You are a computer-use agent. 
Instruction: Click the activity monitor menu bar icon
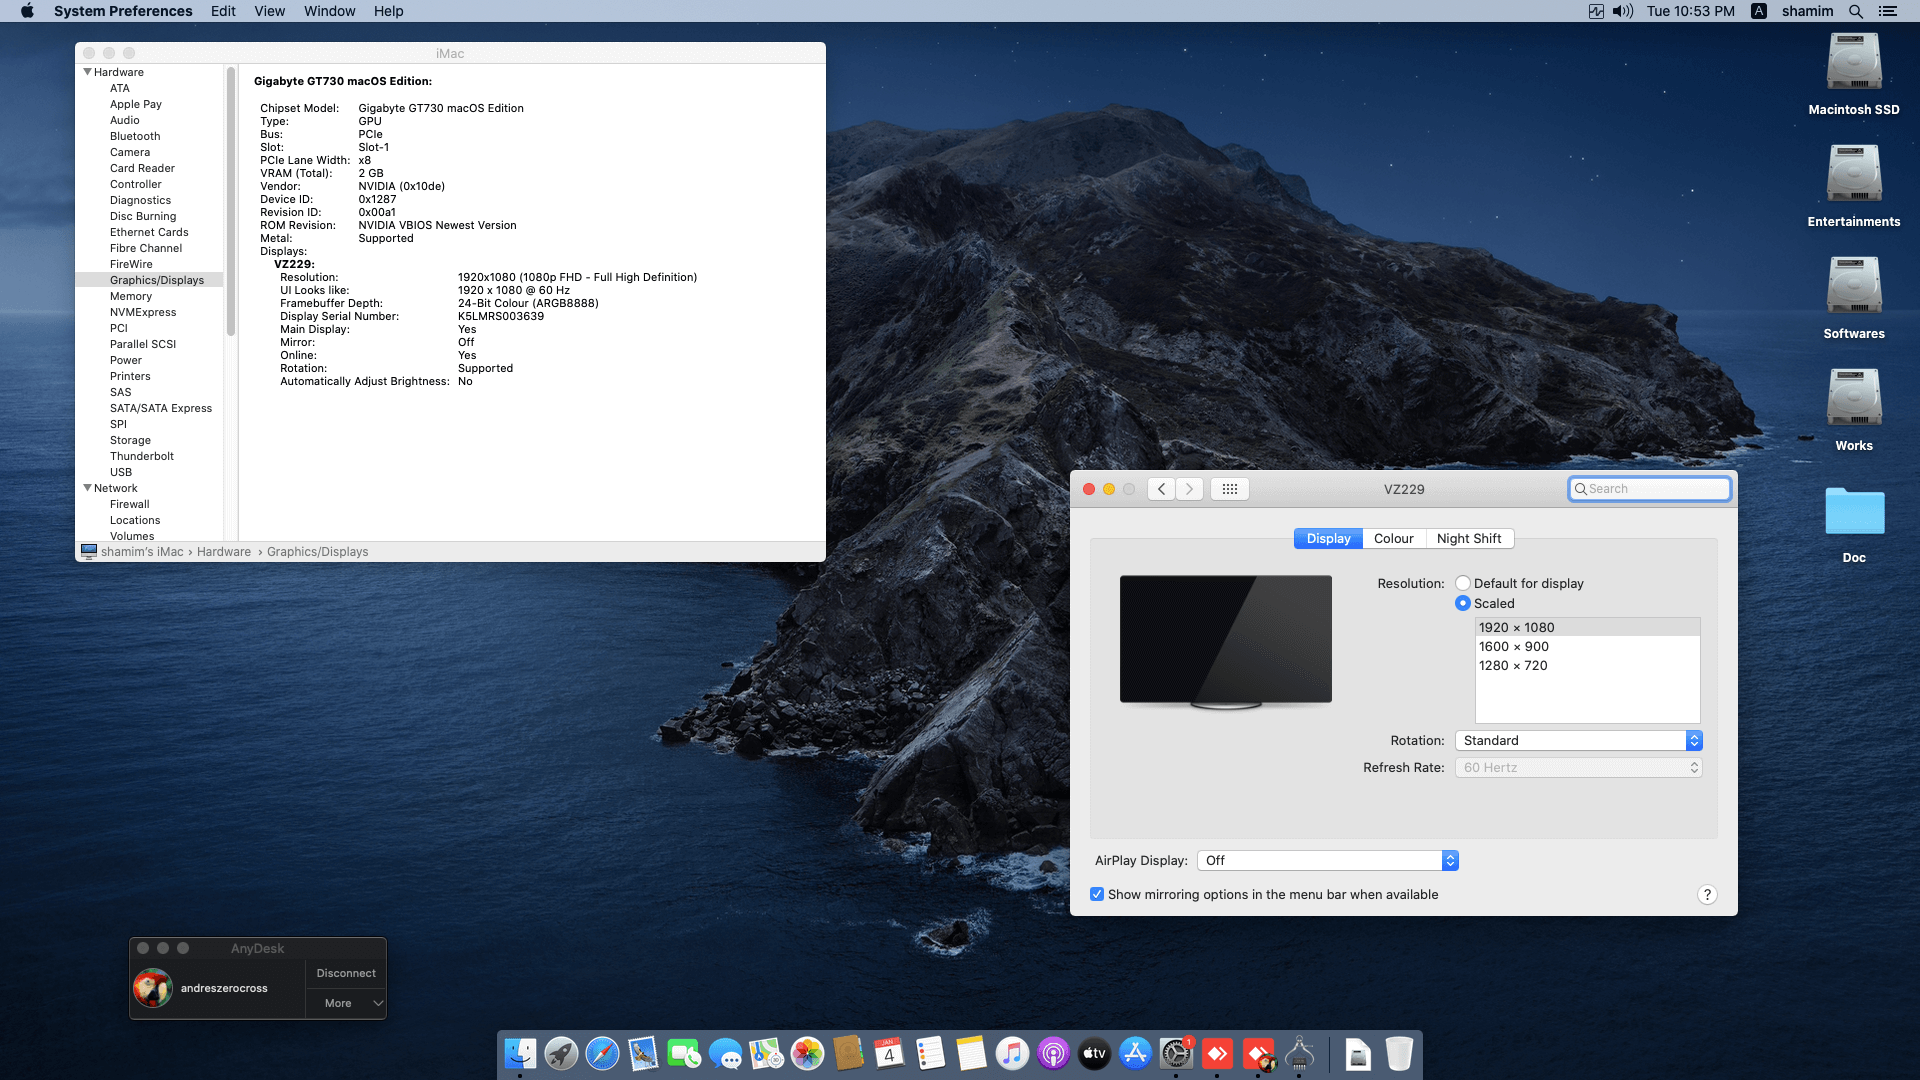tap(1596, 11)
